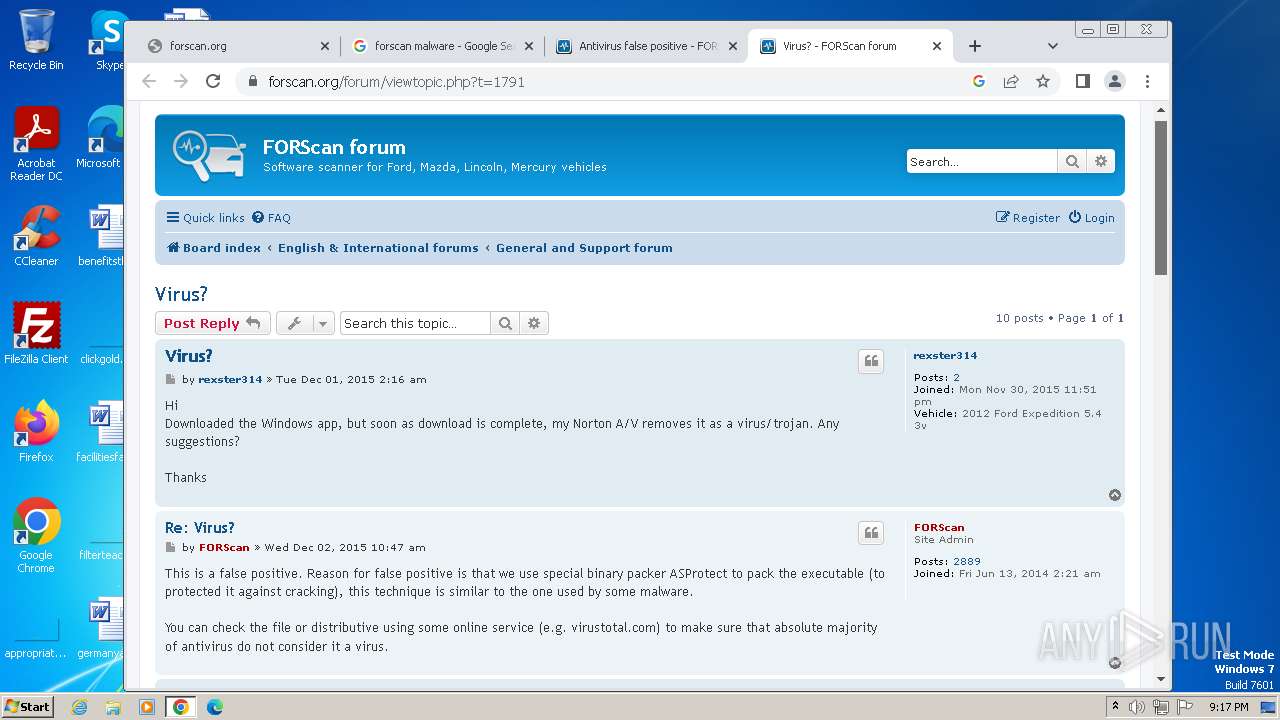
Task: Open a new Chrome tab
Action: click(x=974, y=46)
